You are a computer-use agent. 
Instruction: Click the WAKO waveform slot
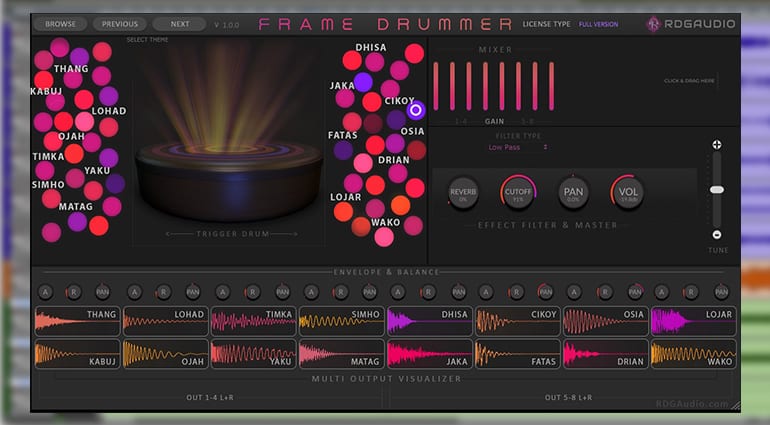(x=693, y=354)
